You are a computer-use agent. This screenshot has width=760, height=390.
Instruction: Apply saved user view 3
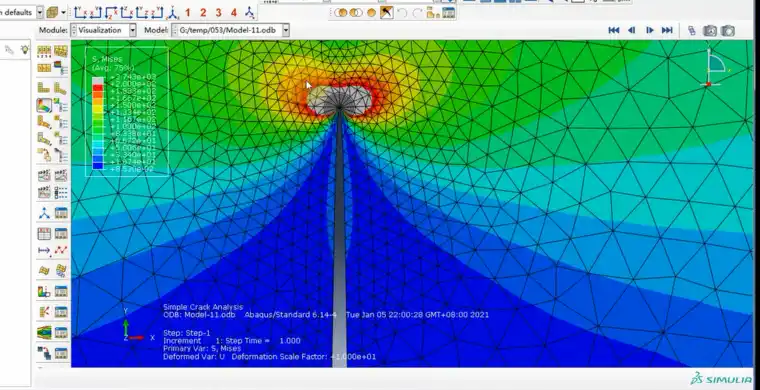tap(219, 13)
